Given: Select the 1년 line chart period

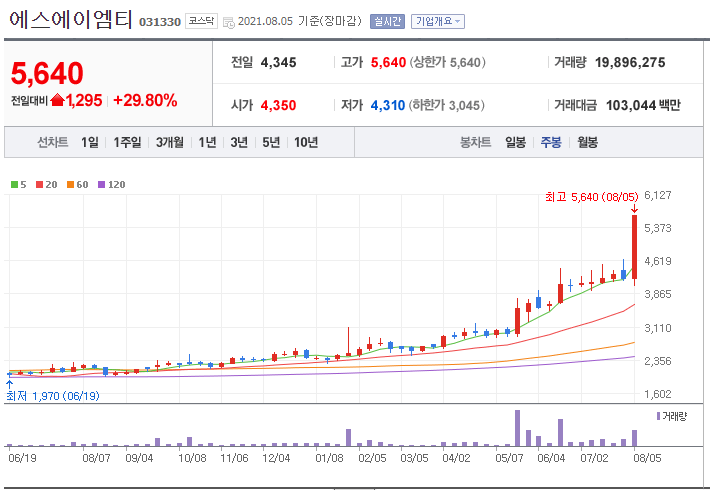Looking at the screenshot, I should click(207, 143).
